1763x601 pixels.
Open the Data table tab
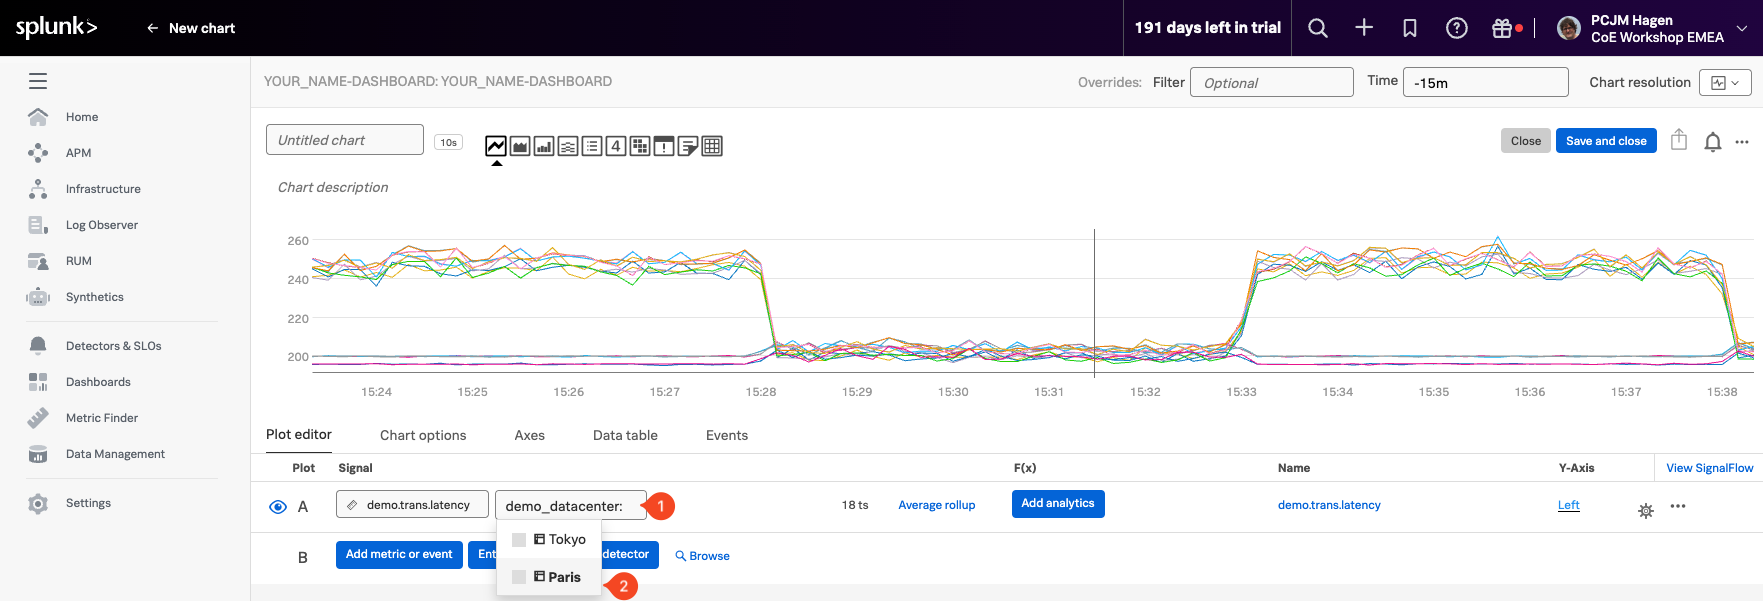point(625,435)
